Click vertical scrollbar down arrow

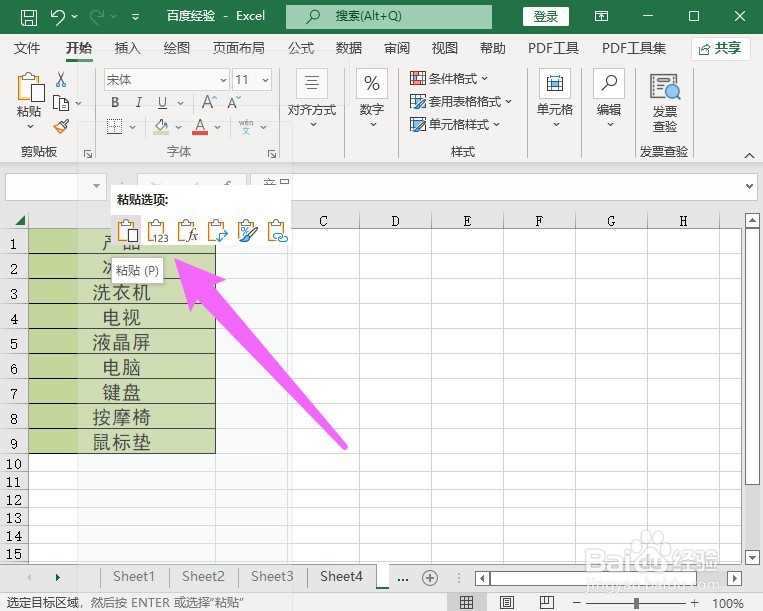click(752, 557)
